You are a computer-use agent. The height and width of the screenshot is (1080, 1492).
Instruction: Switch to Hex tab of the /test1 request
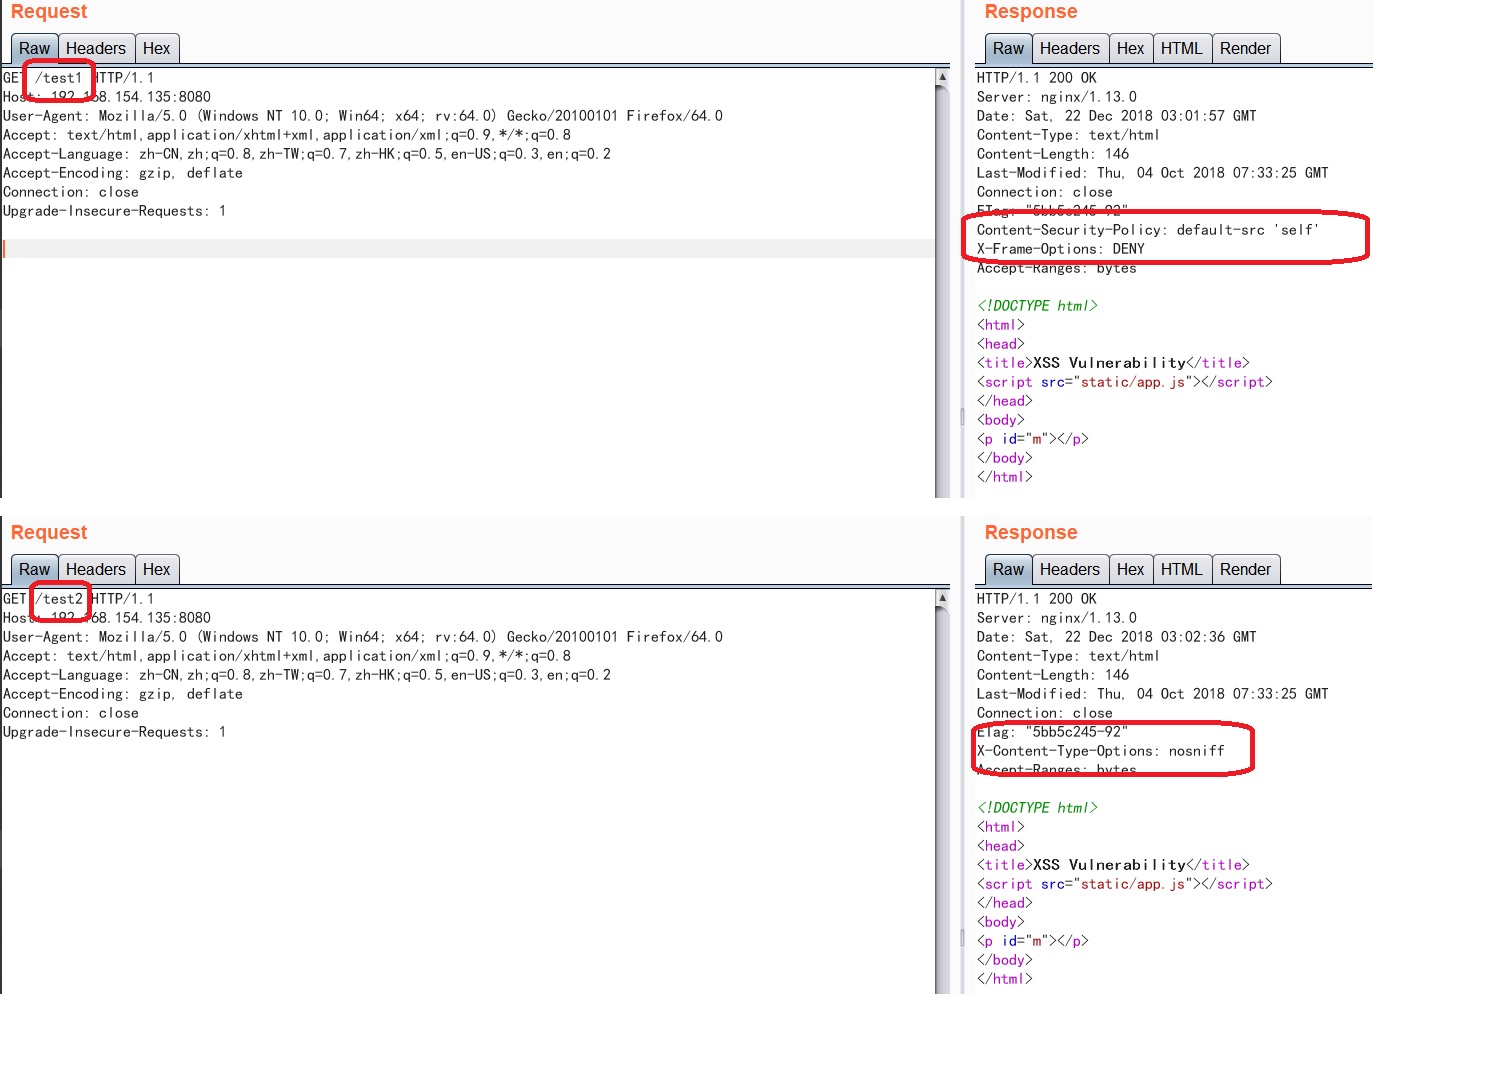coord(156,48)
